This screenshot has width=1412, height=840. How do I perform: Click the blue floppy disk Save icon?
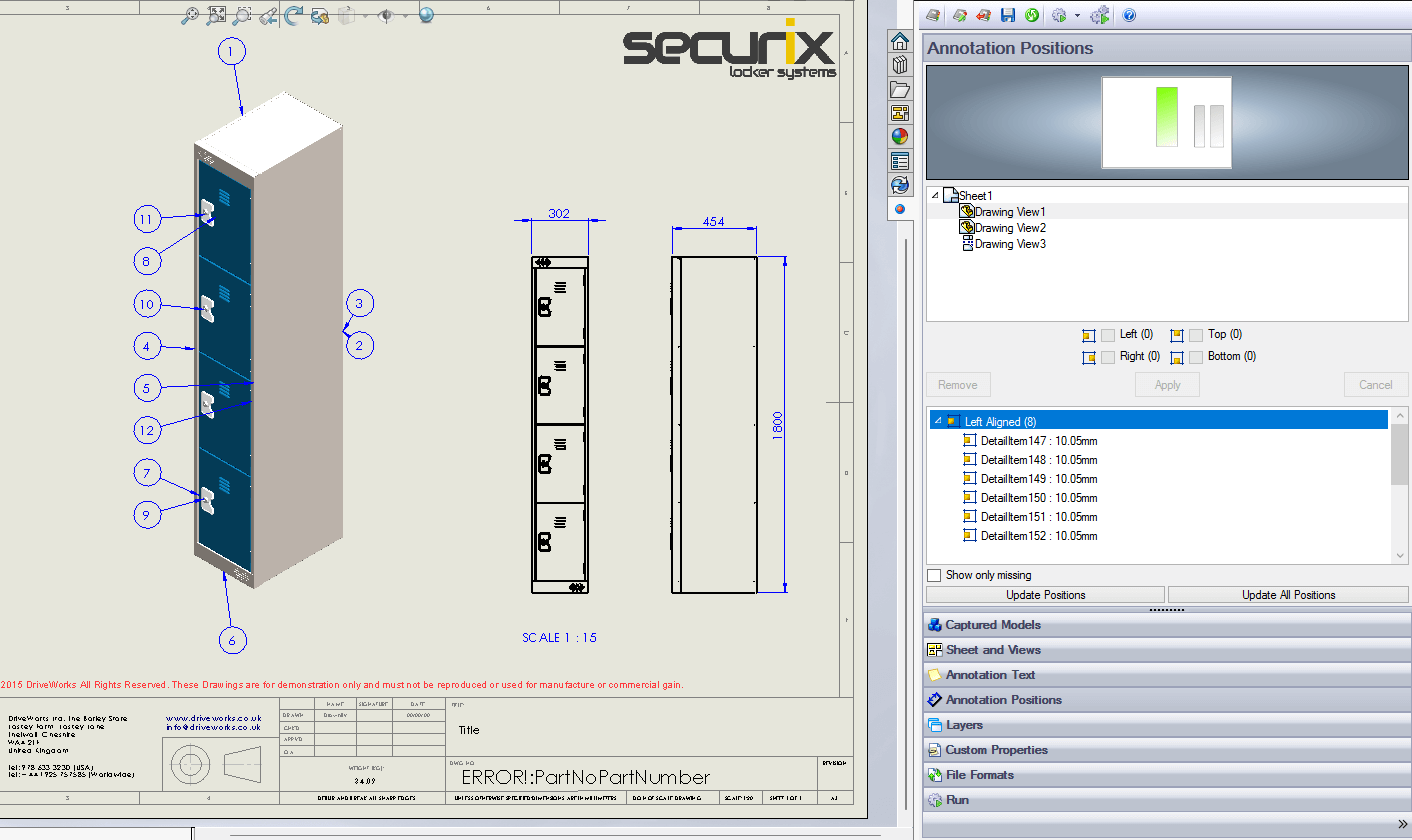[x=1008, y=15]
